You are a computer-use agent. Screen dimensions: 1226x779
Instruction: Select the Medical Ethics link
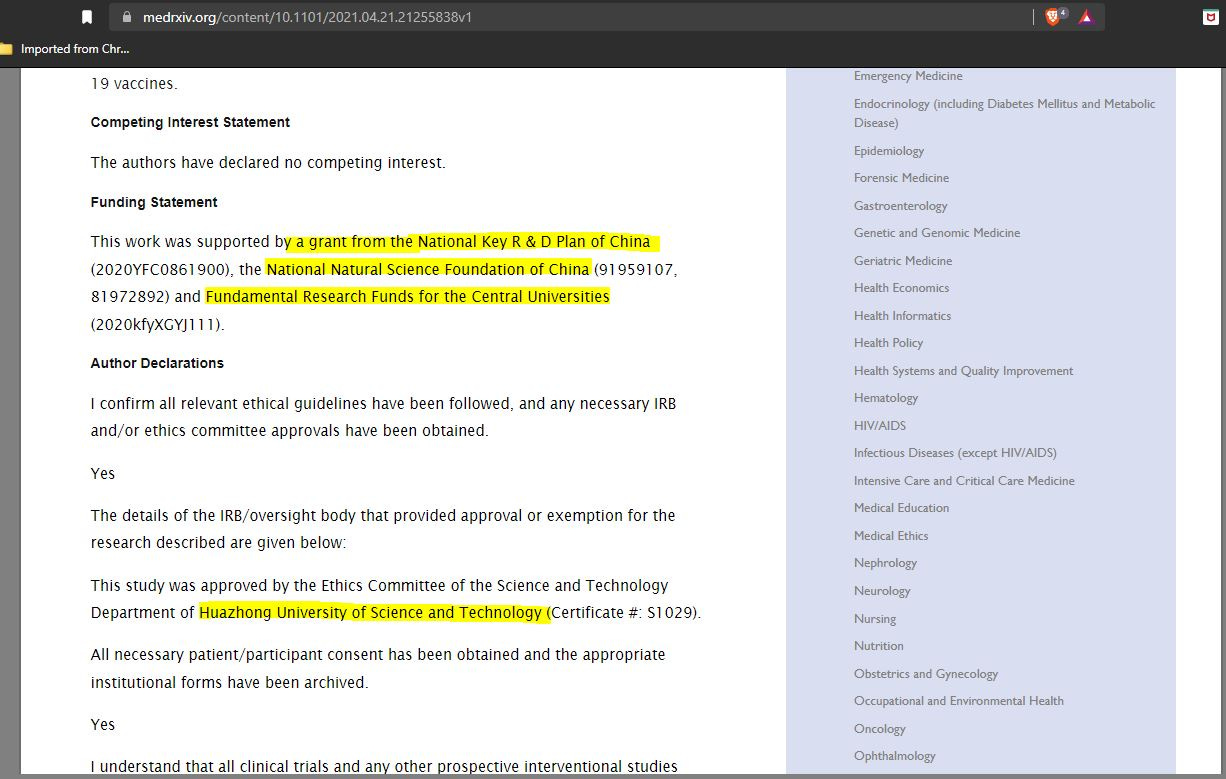pyautogui.click(x=891, y=536)
